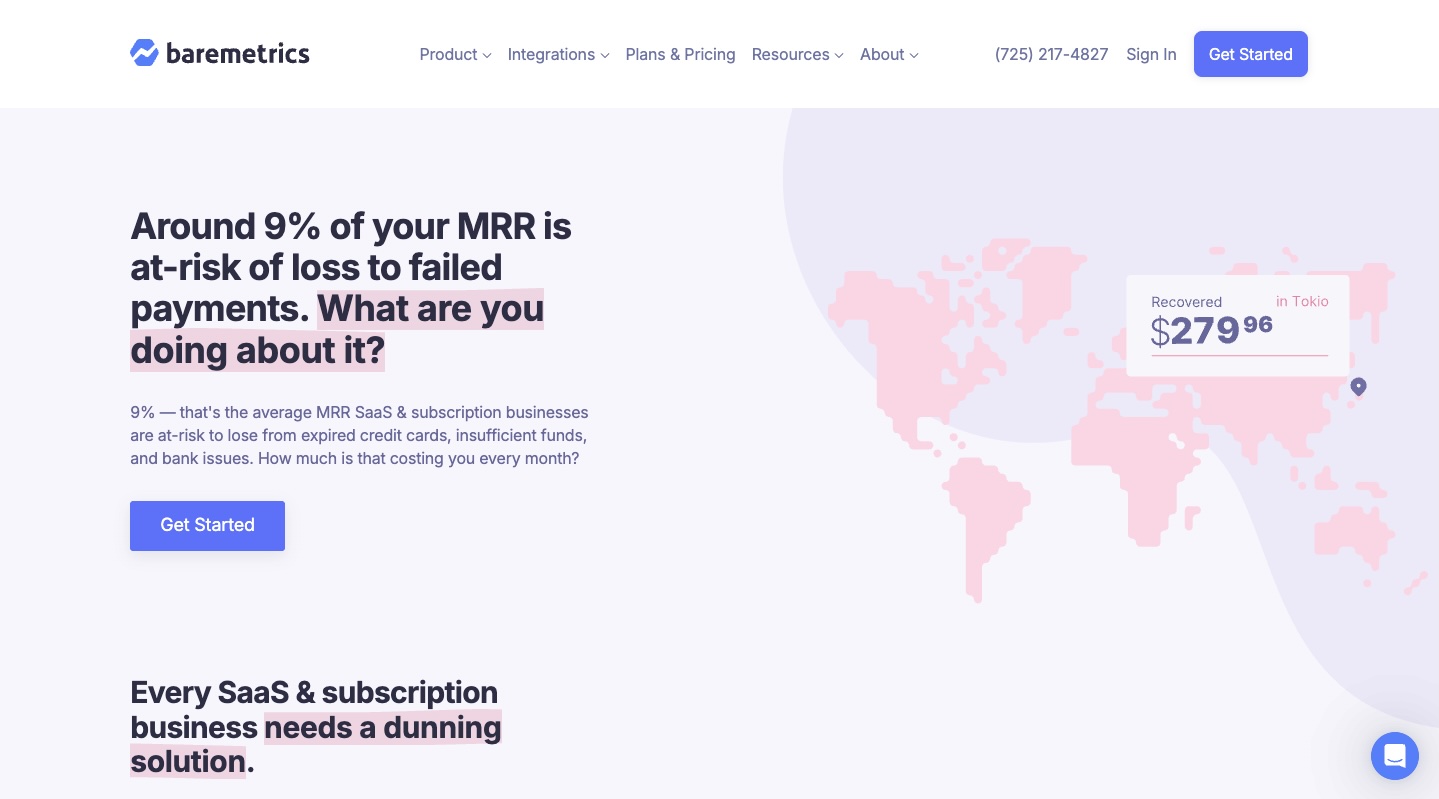The height and width of the screenshot is (799, 1439).
Task: Call the (725) 217-4827 phone link
Action: point(1051,54)
